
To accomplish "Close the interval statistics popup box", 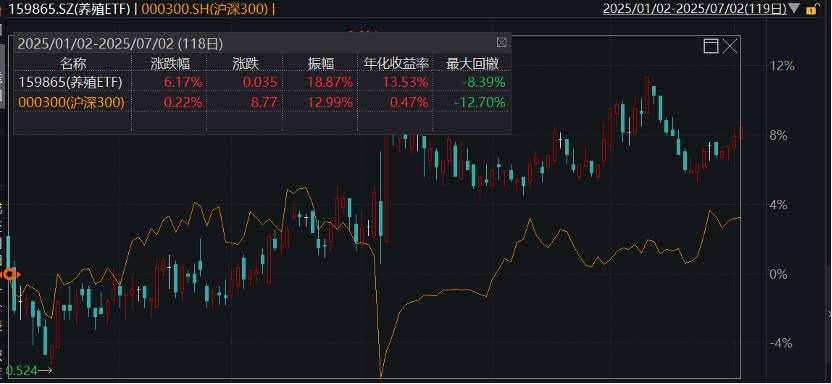I will 501,42.
